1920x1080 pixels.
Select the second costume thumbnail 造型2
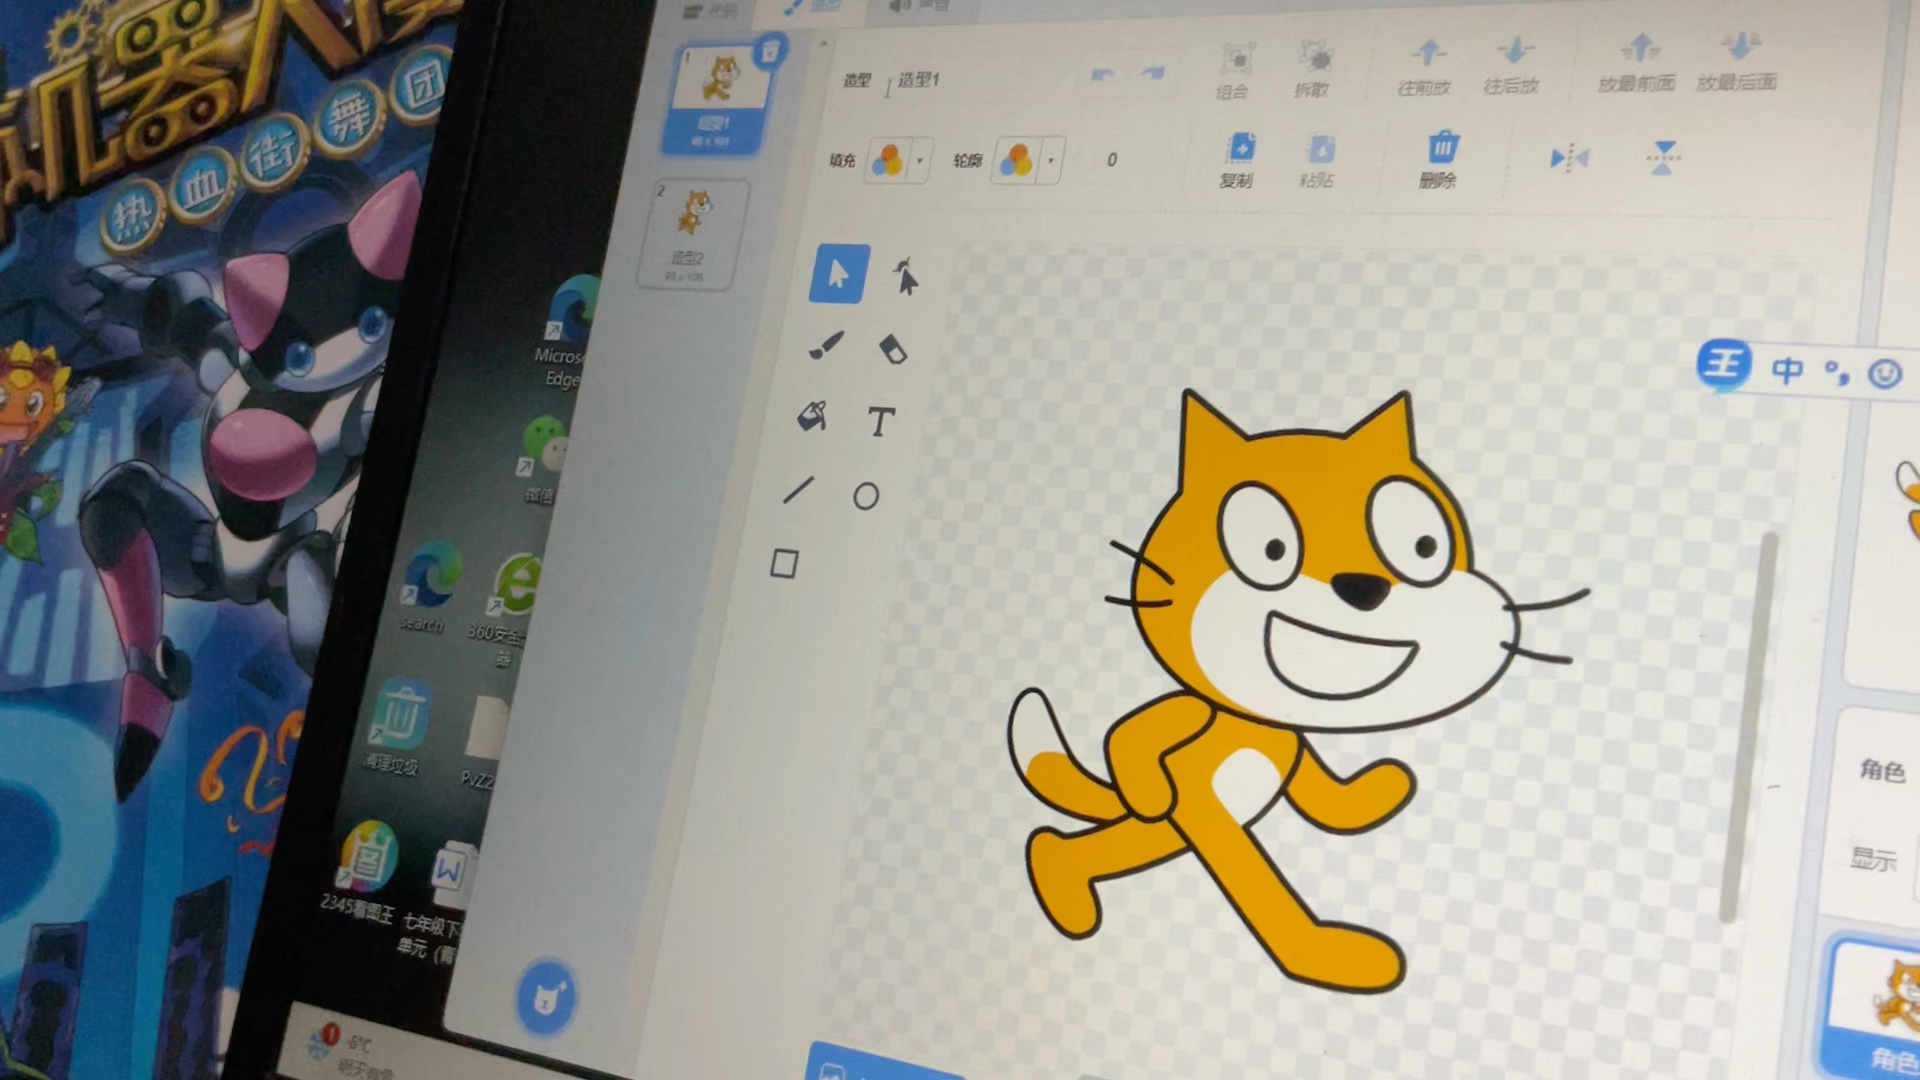tap(692, 236)
